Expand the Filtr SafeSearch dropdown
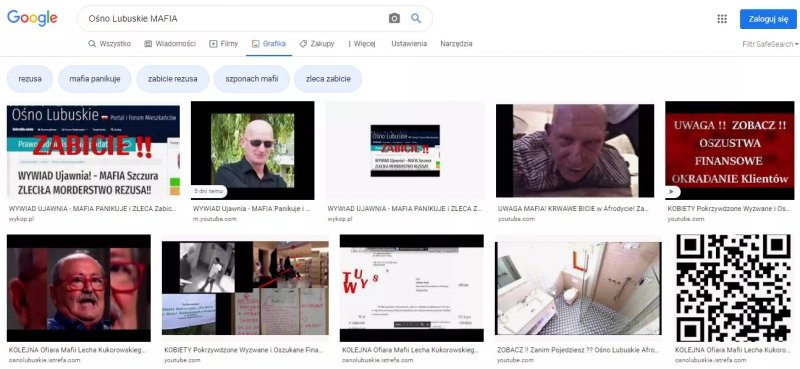 coord(770,44)
